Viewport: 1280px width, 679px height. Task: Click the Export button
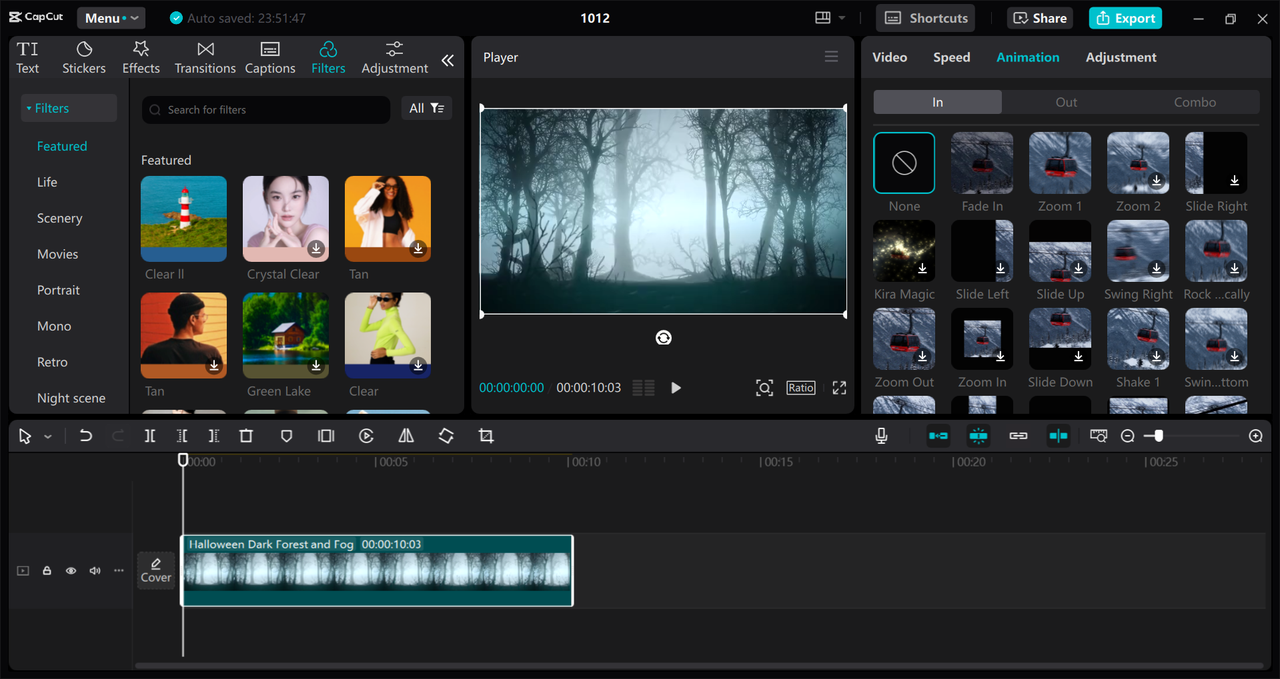click(1126, 18)
